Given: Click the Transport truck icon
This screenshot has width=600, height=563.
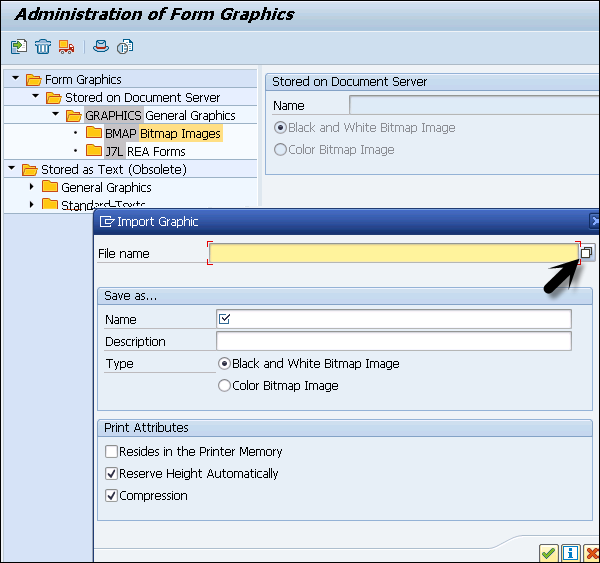Looking at the screenshot, I should tap(67, 46).
